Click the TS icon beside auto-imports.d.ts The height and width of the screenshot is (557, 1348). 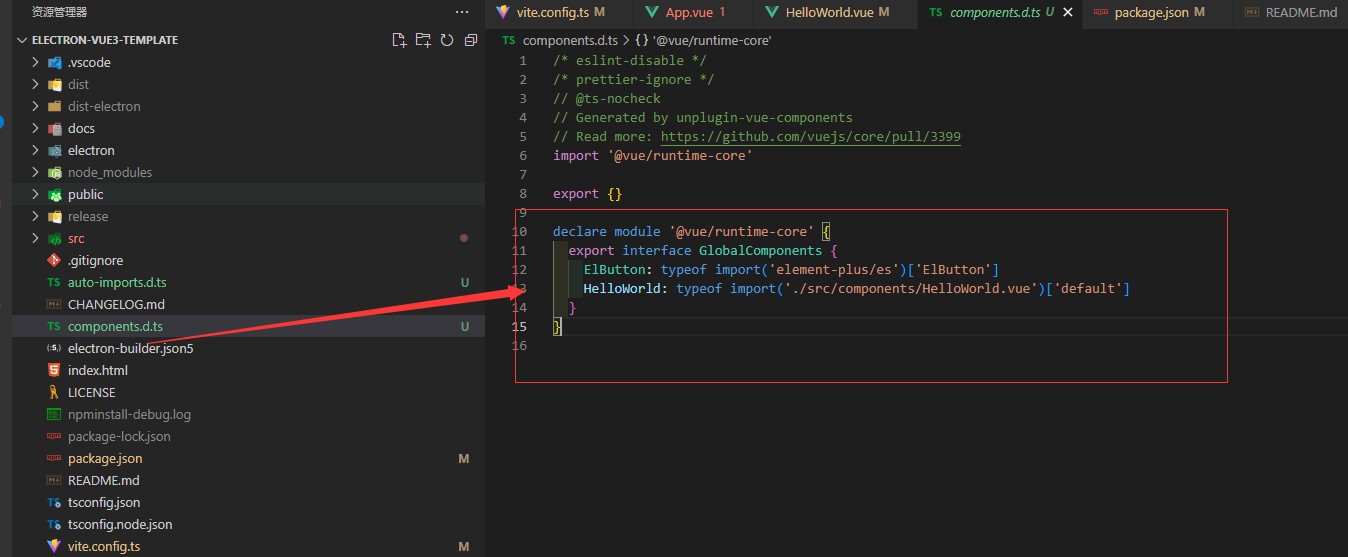point(55,282)
